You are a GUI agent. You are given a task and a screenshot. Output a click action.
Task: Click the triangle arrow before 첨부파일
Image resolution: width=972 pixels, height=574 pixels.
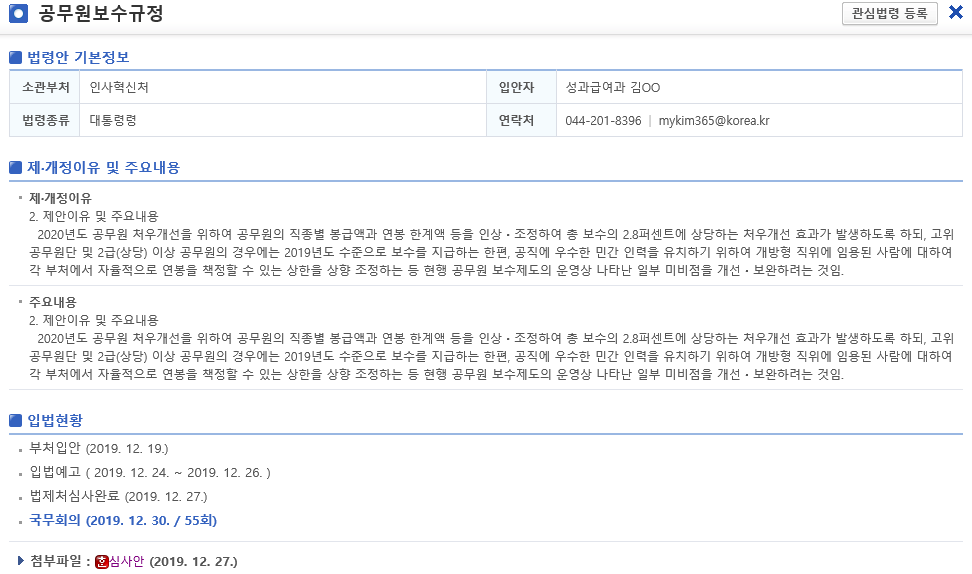tap(20, 561)
